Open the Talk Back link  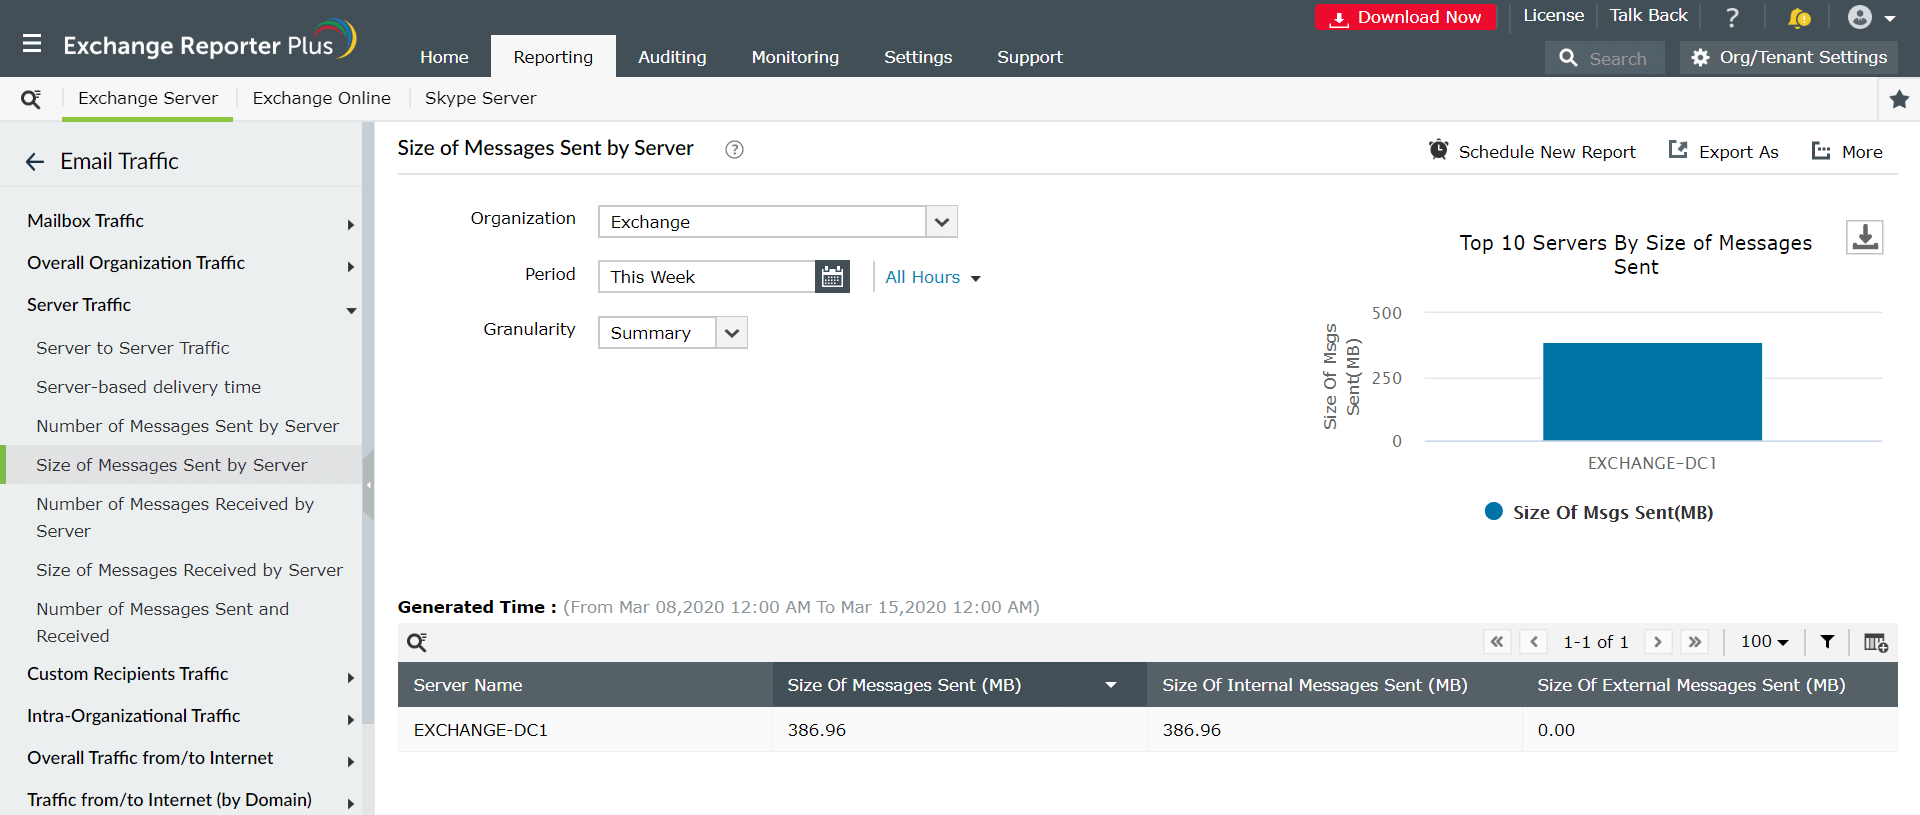click(1648, 16)
